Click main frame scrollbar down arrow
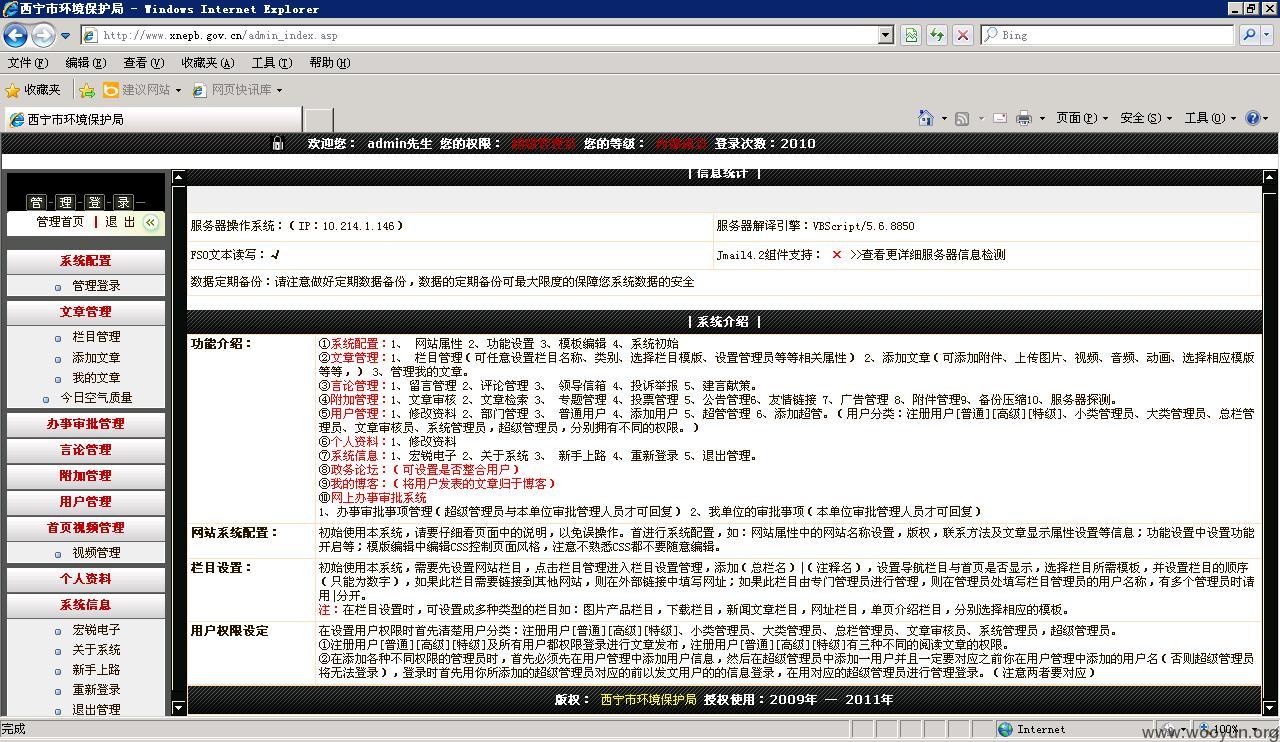Screen dimensions: 1280x742 [1269, 707]
